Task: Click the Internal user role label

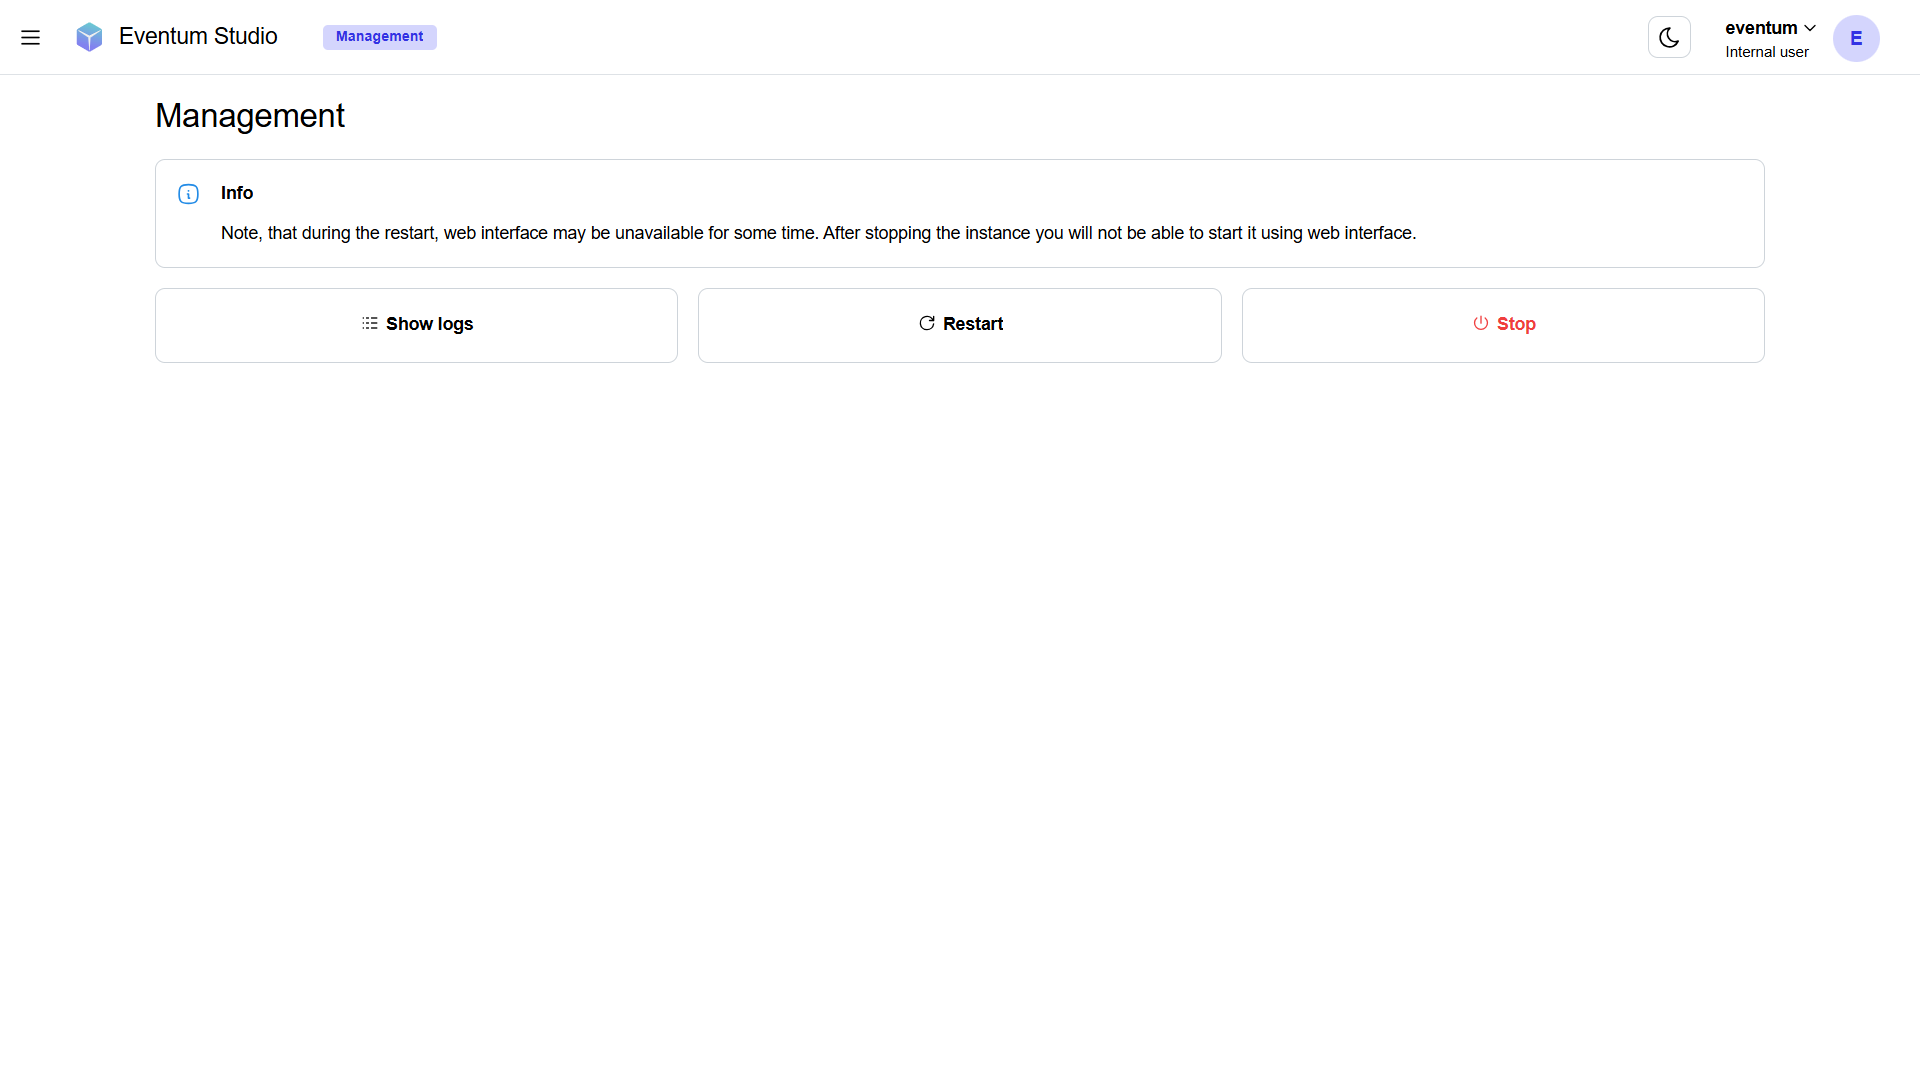Action: tap(1766, 52)
